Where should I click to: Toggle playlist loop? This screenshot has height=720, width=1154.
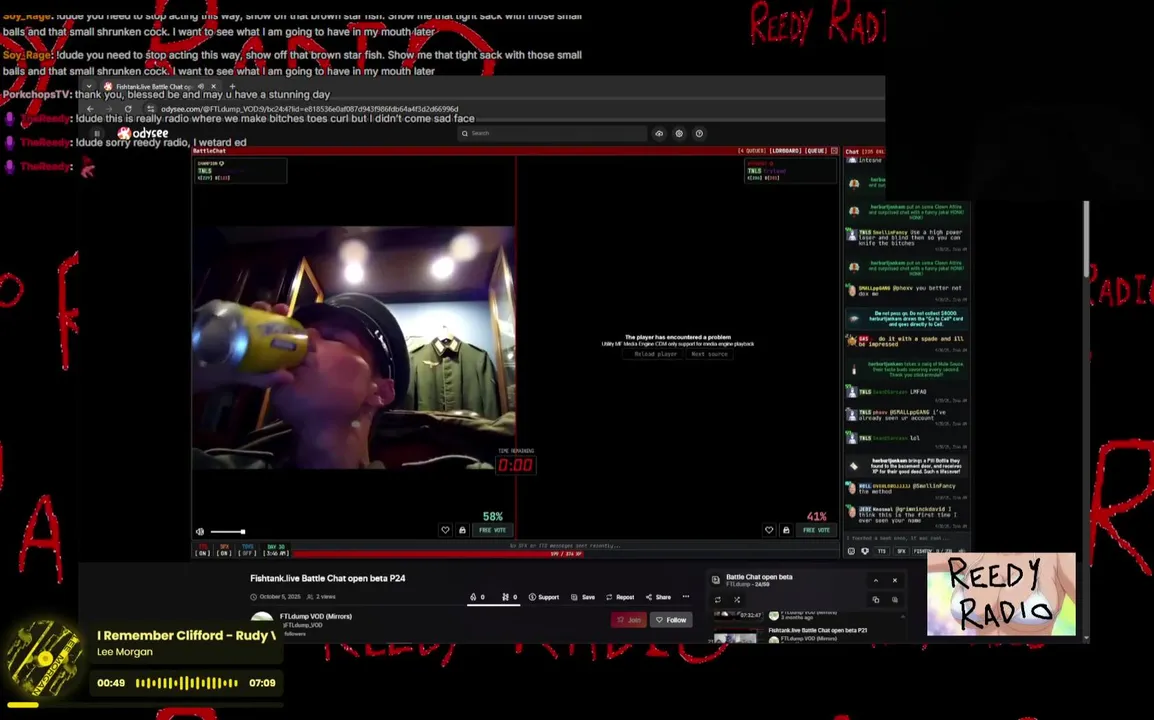pyautogui.click(x=718, y=600)
